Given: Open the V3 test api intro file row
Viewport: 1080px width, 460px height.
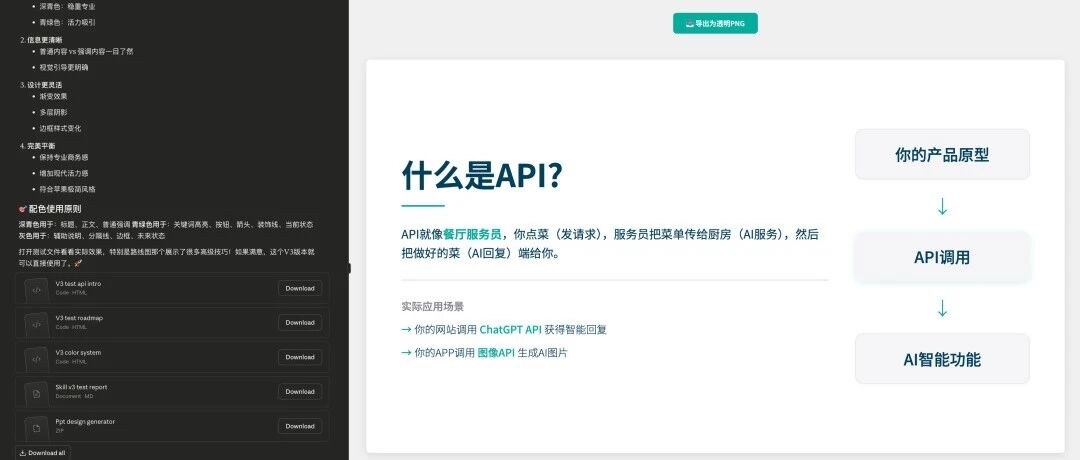Looking at the screenshot, I should point(172,289).
